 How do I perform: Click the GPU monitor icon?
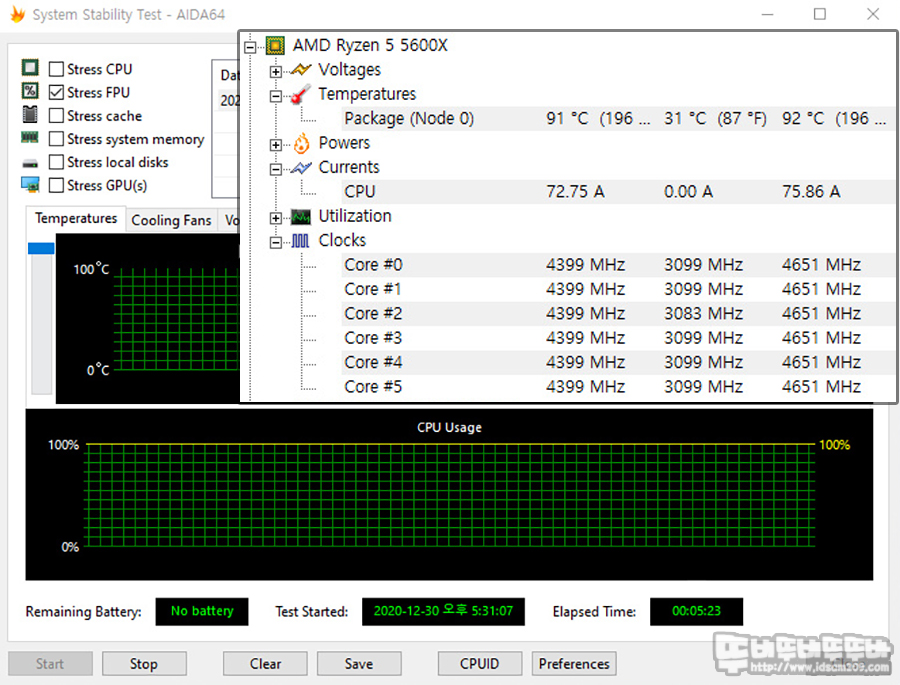coord(30,185)
